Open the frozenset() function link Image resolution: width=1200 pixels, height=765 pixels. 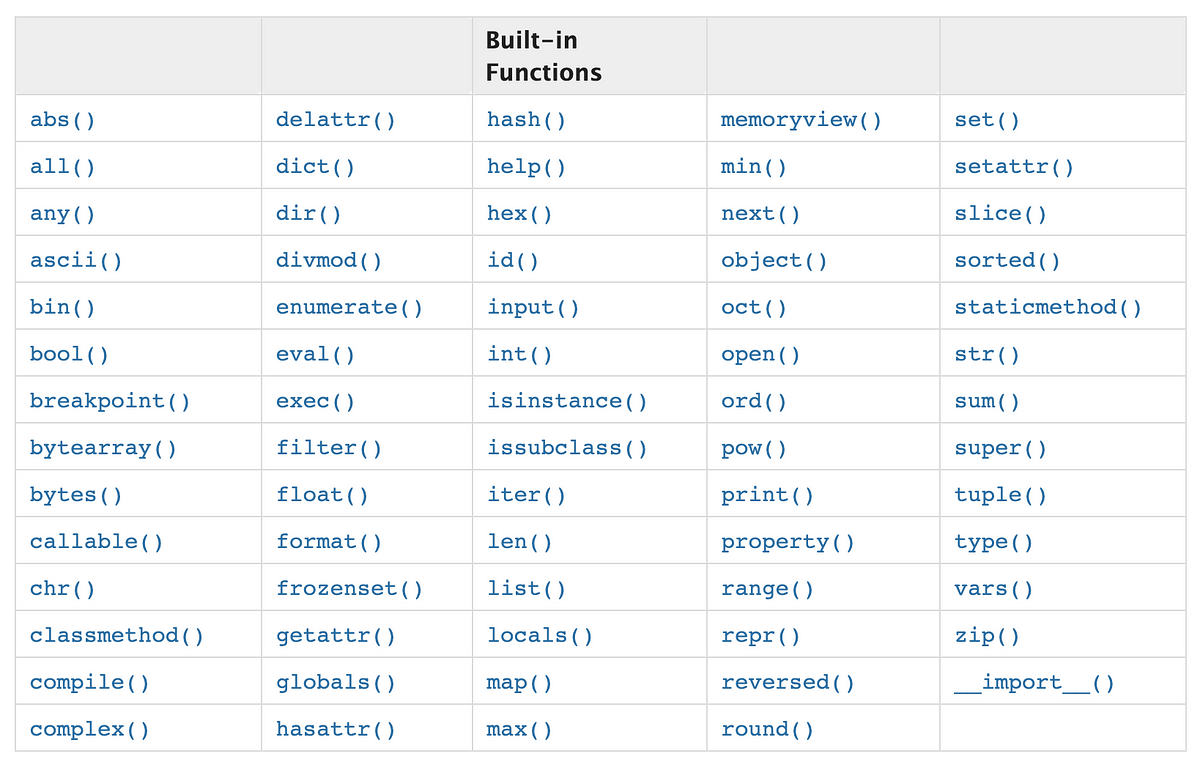point(349,589)
